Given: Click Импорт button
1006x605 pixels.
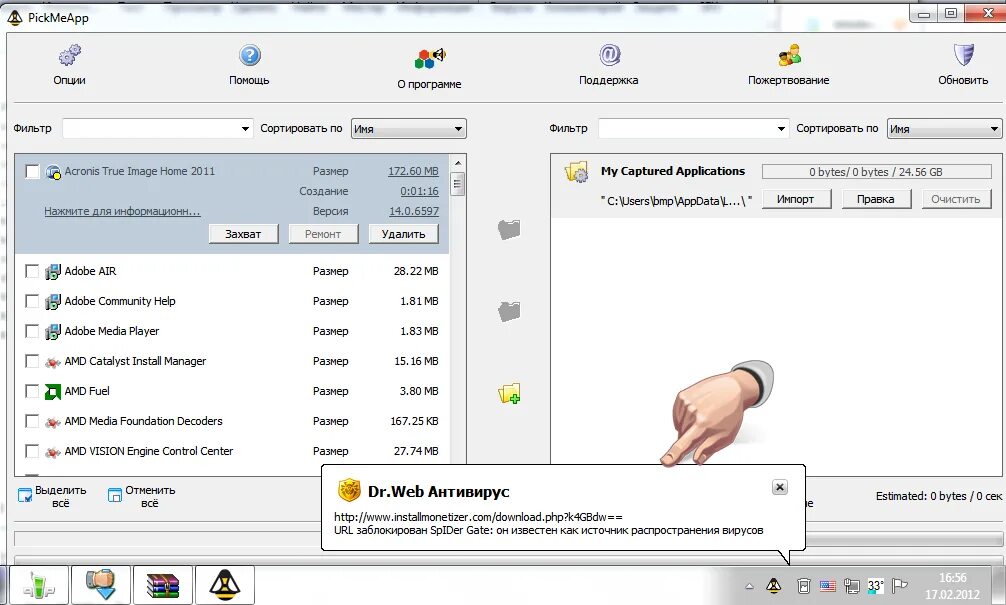Looking at the screenshot, I should coord(796,199).
